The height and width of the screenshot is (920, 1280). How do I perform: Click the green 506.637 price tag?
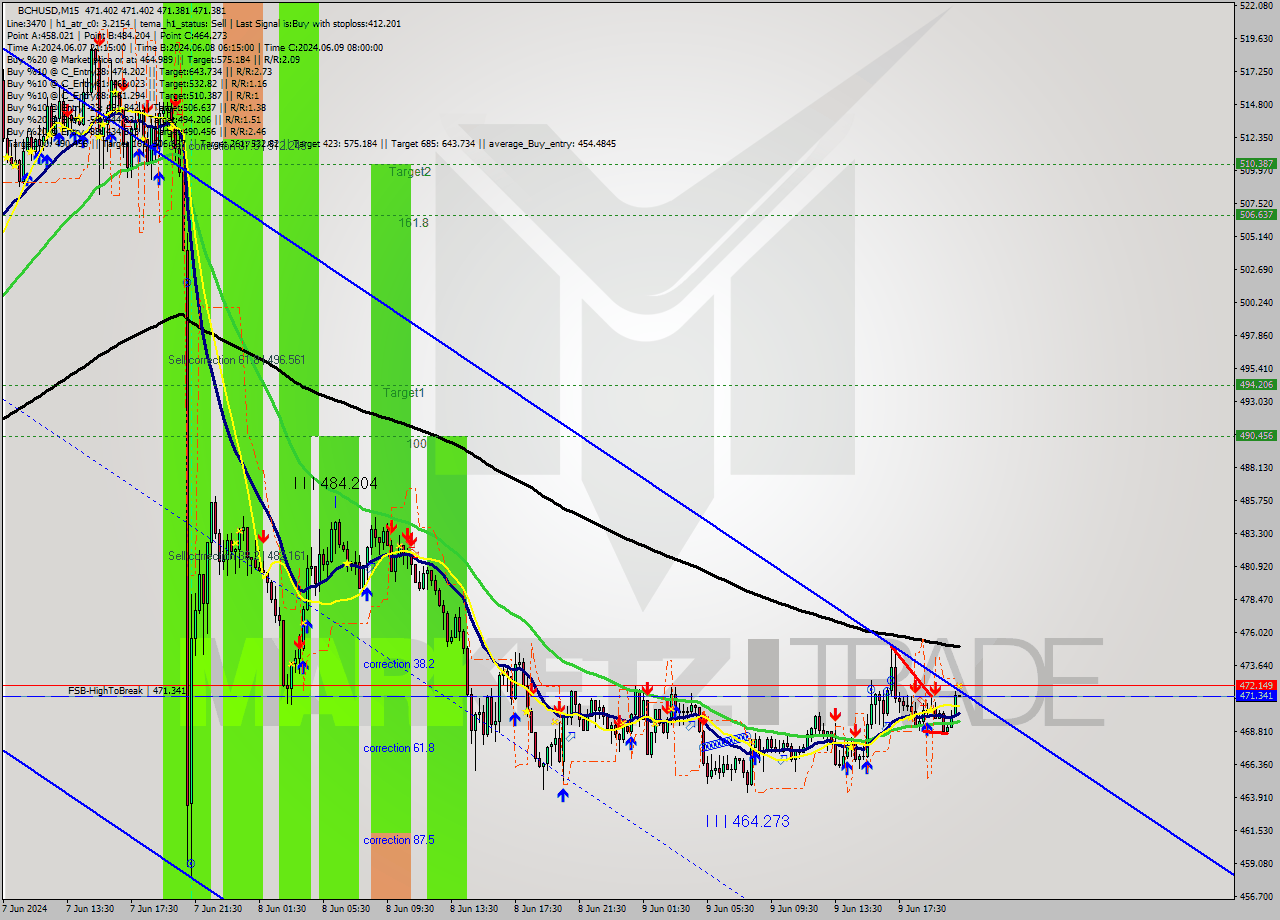(x=1256, y=214)
